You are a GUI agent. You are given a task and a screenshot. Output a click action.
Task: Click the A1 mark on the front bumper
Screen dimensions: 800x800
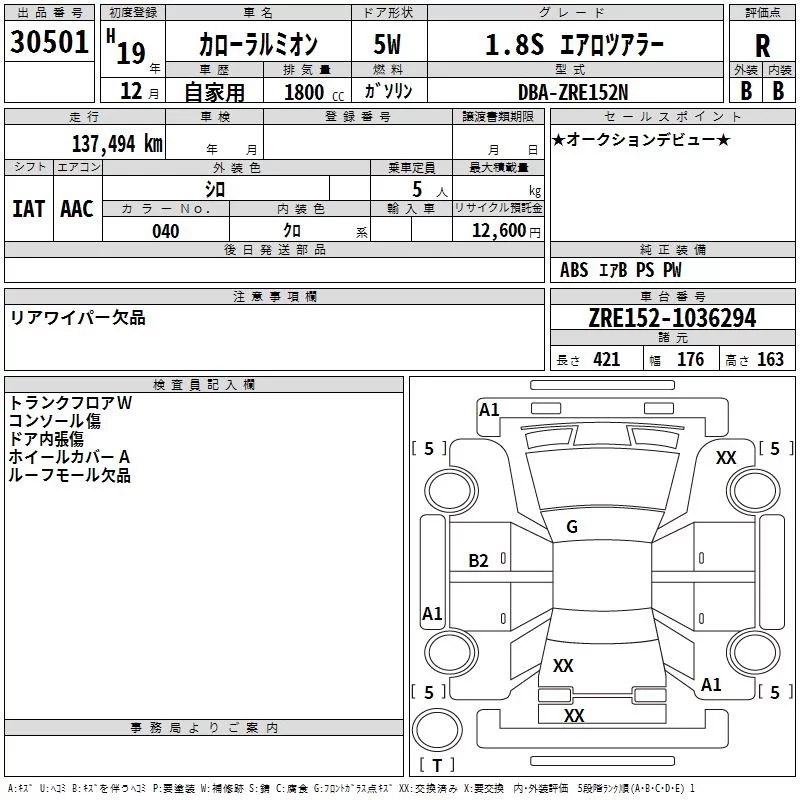tap(489, 409)
